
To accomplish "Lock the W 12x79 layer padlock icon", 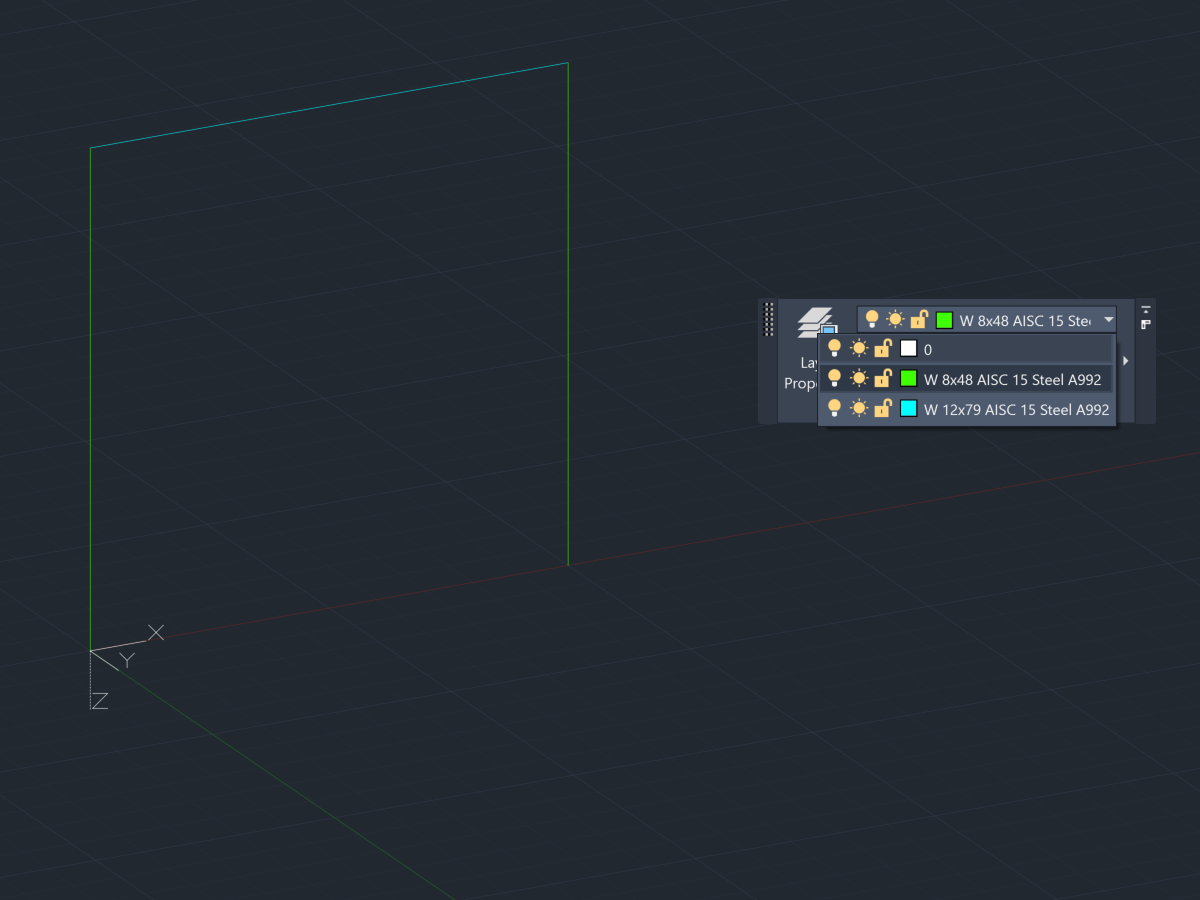I will click(x=882, y=409).
